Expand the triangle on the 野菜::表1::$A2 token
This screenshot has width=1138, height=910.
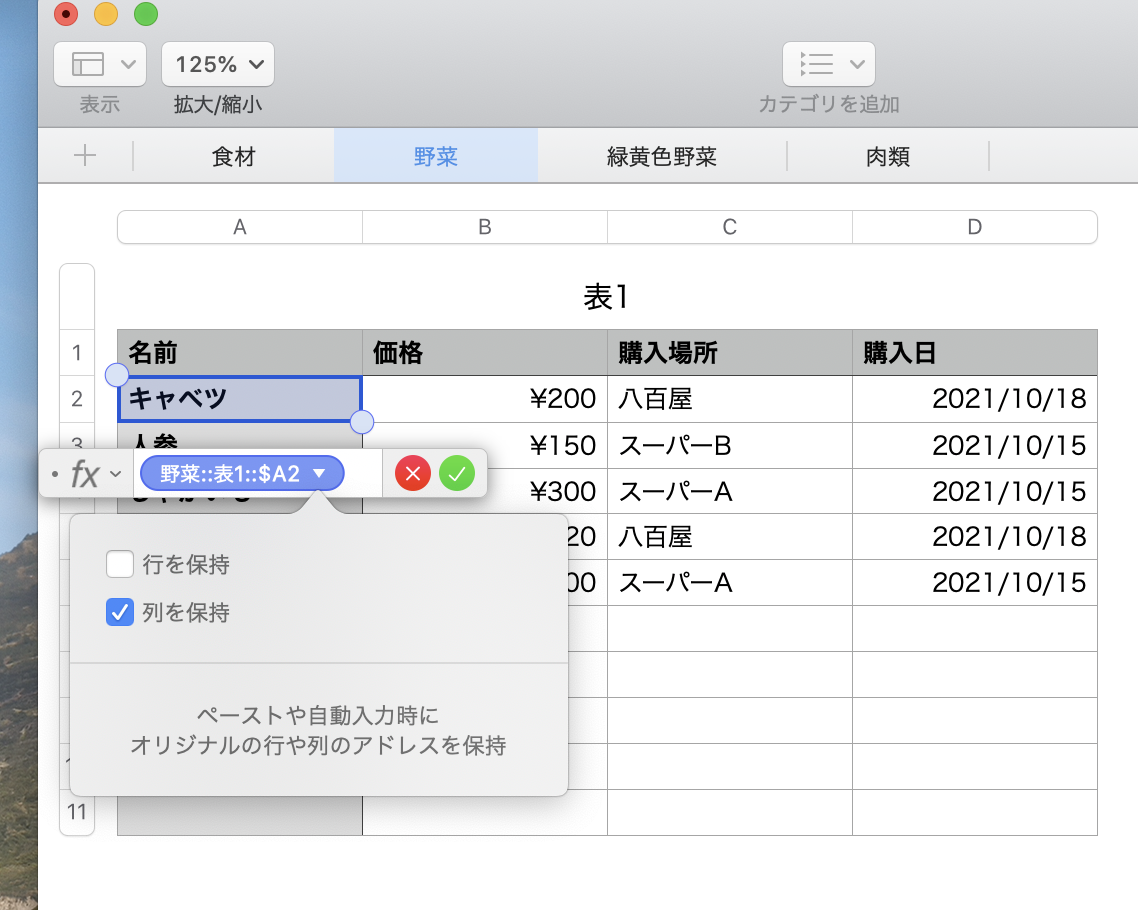pos(319,474)
